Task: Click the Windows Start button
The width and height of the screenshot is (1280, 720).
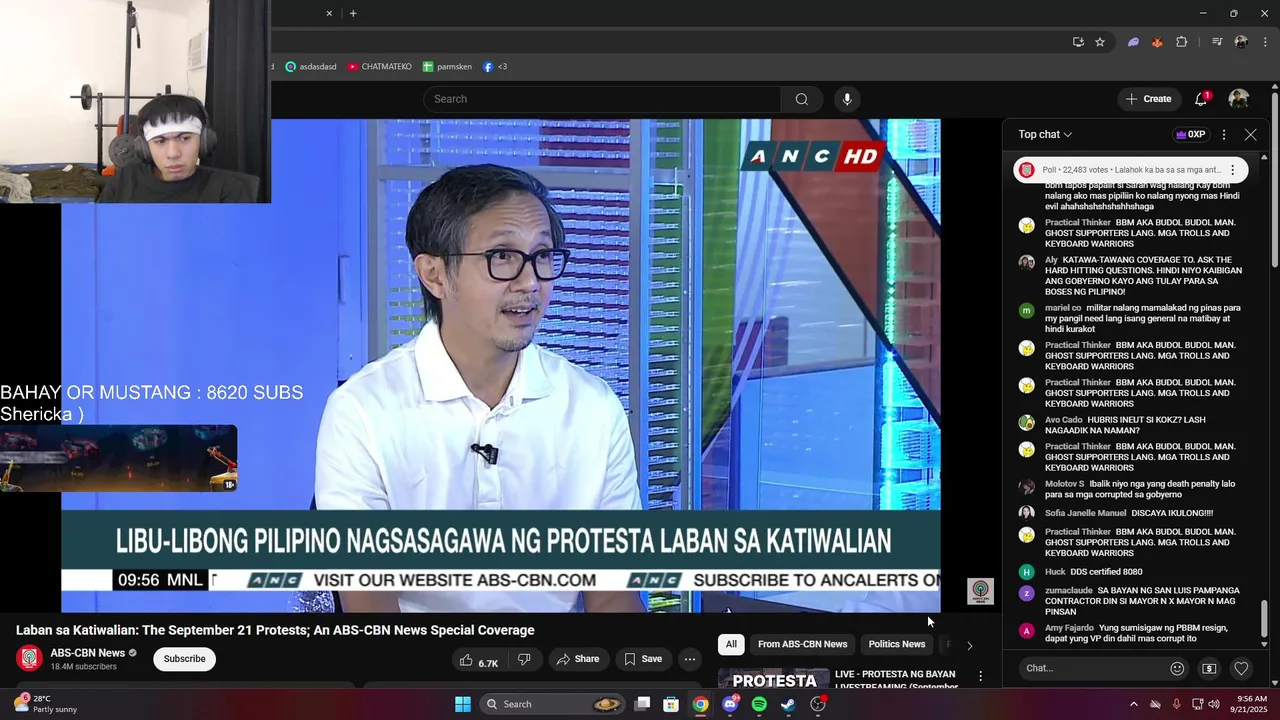Action: 463,704
